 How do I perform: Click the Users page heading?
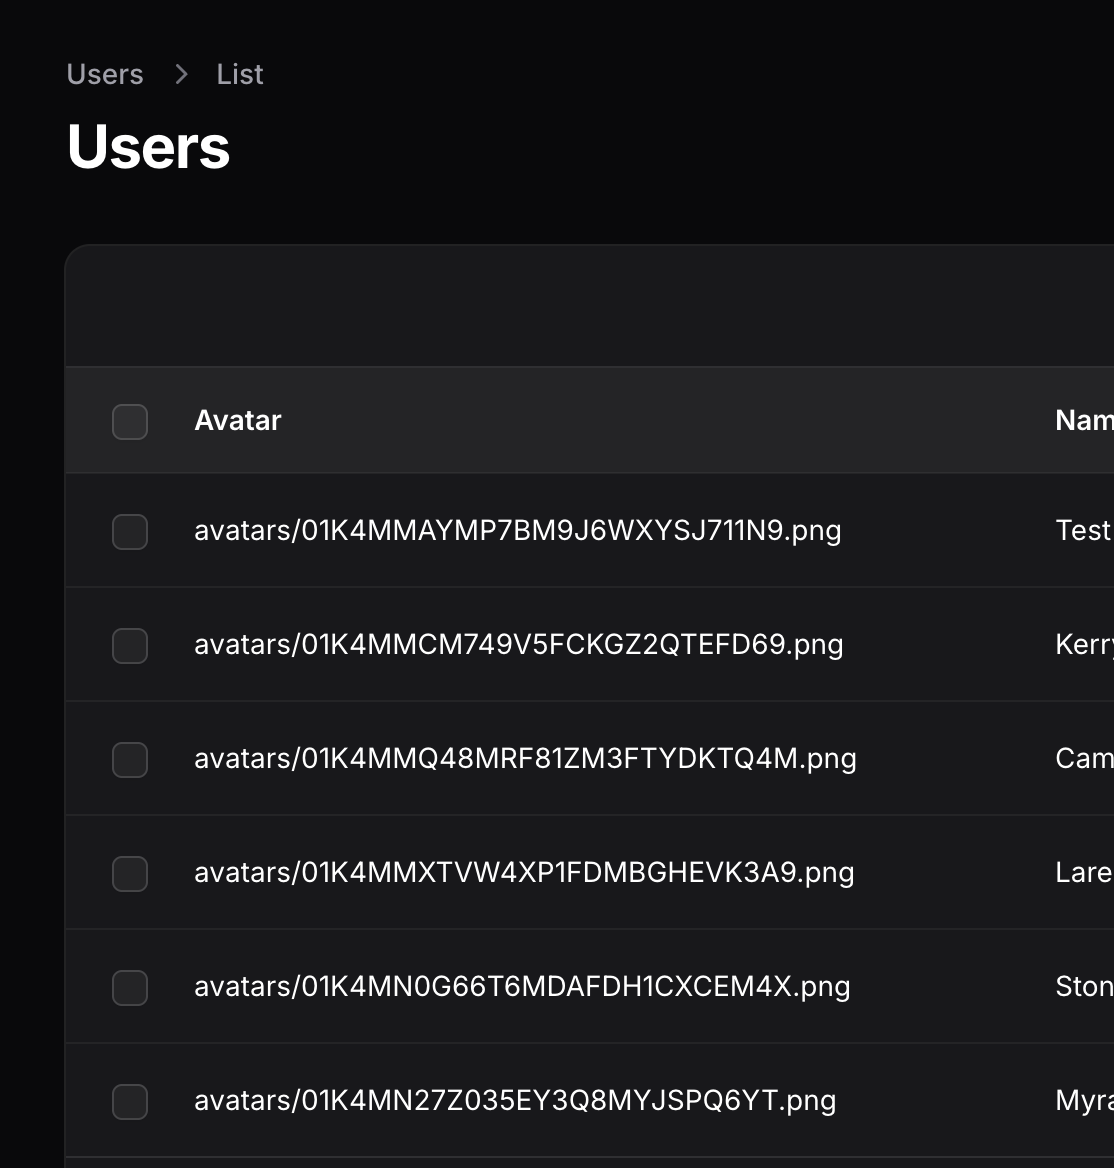149,148
